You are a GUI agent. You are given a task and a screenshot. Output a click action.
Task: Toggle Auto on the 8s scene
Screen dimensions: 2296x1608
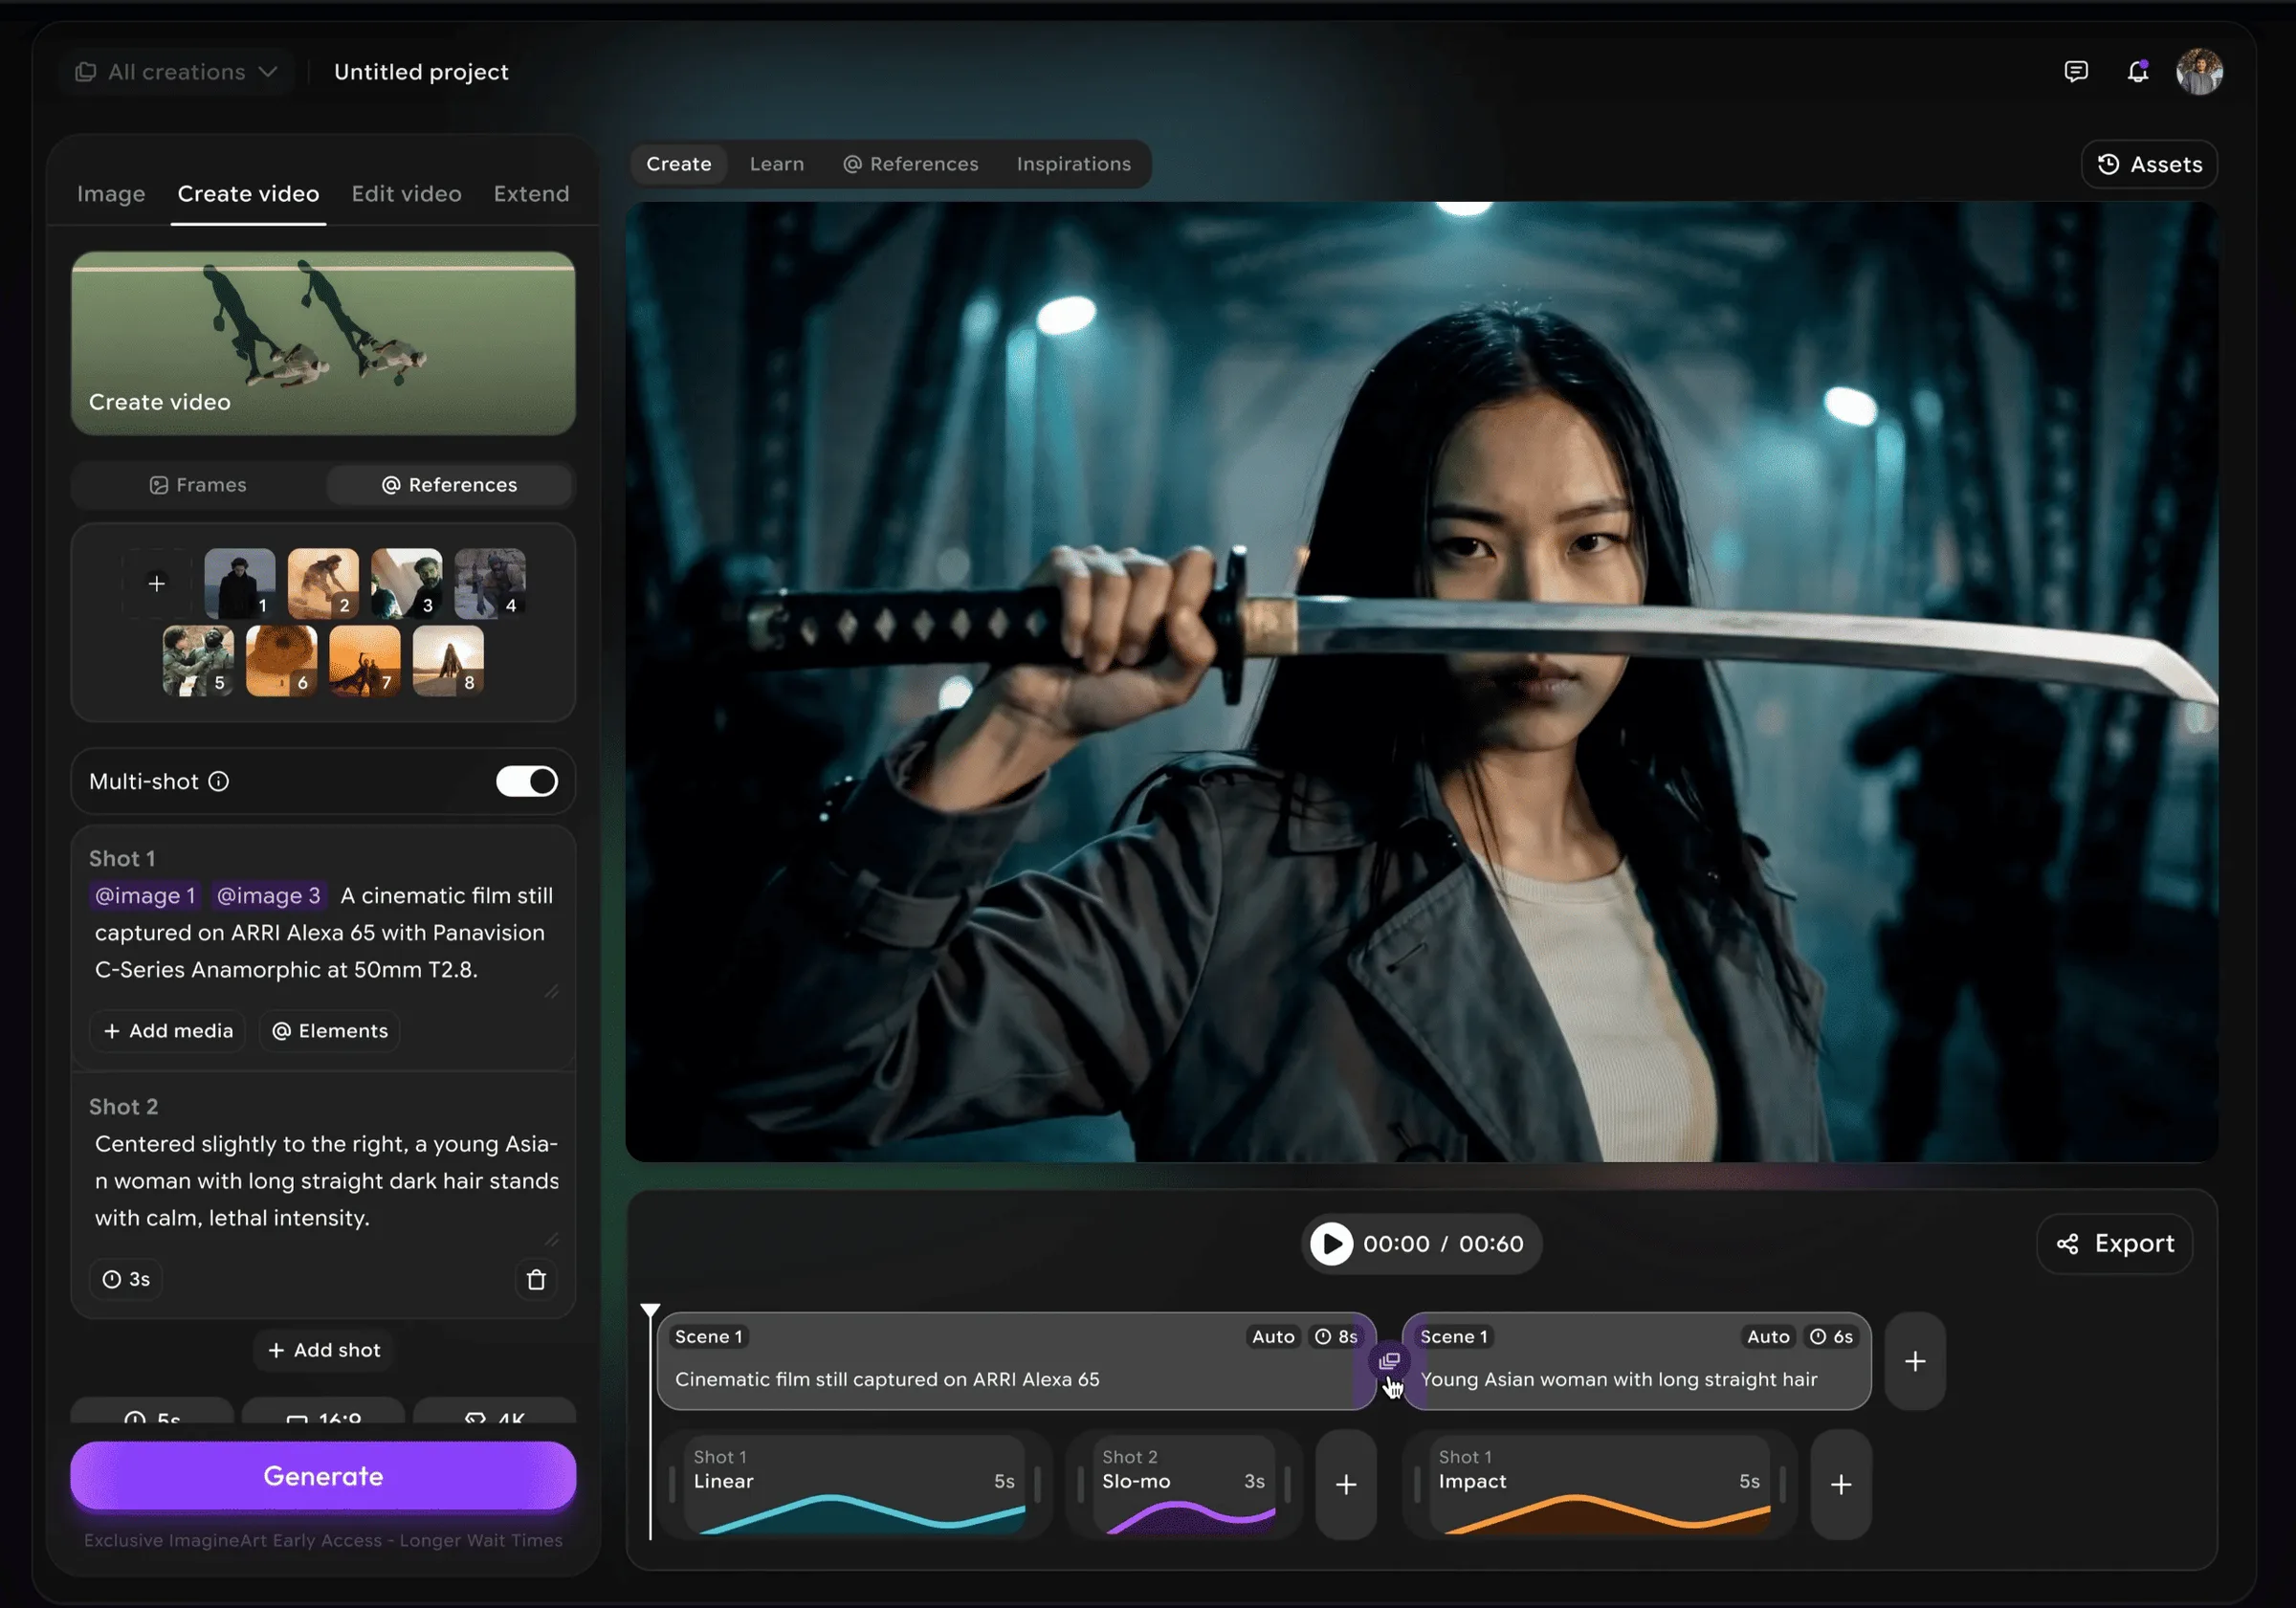(x=1273, y=1336)
